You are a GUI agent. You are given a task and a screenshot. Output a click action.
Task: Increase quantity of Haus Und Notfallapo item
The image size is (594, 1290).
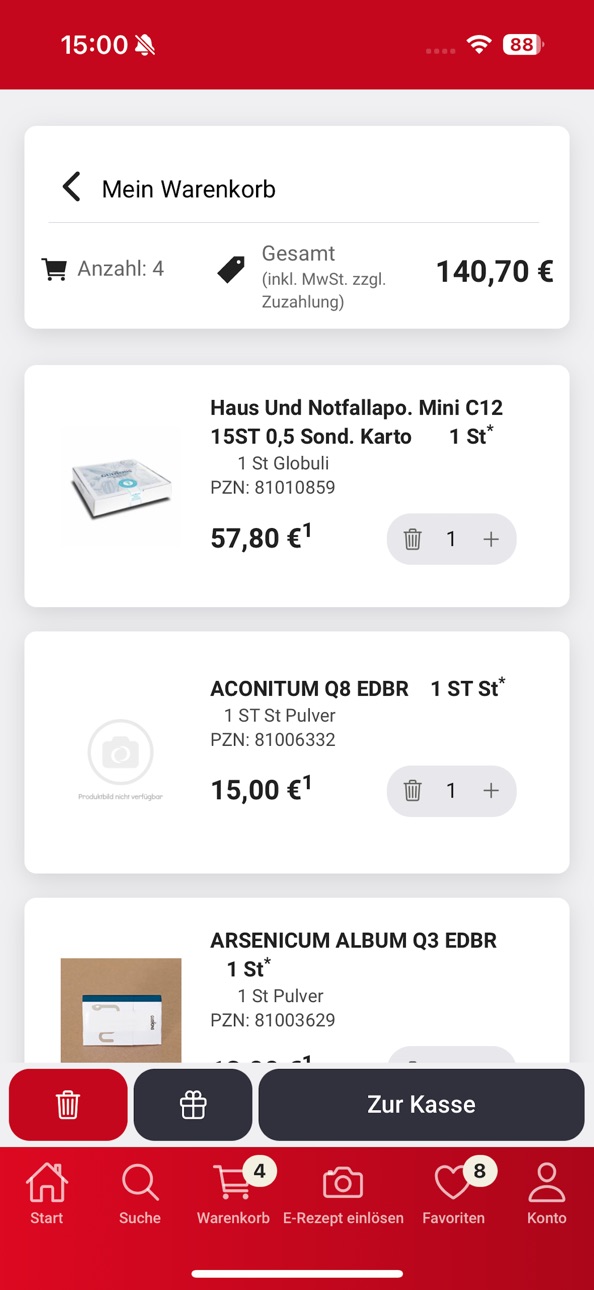pos(491,539)
